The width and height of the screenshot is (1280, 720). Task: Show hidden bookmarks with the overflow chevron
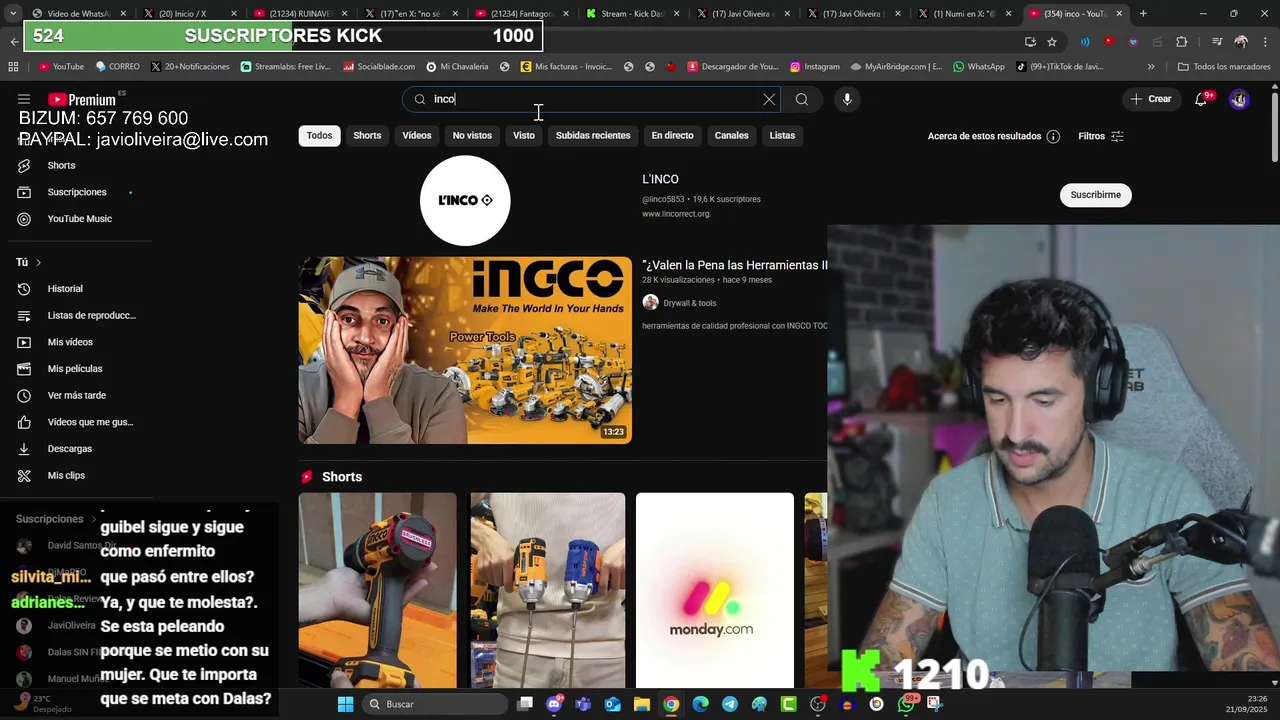(1151, 67)
